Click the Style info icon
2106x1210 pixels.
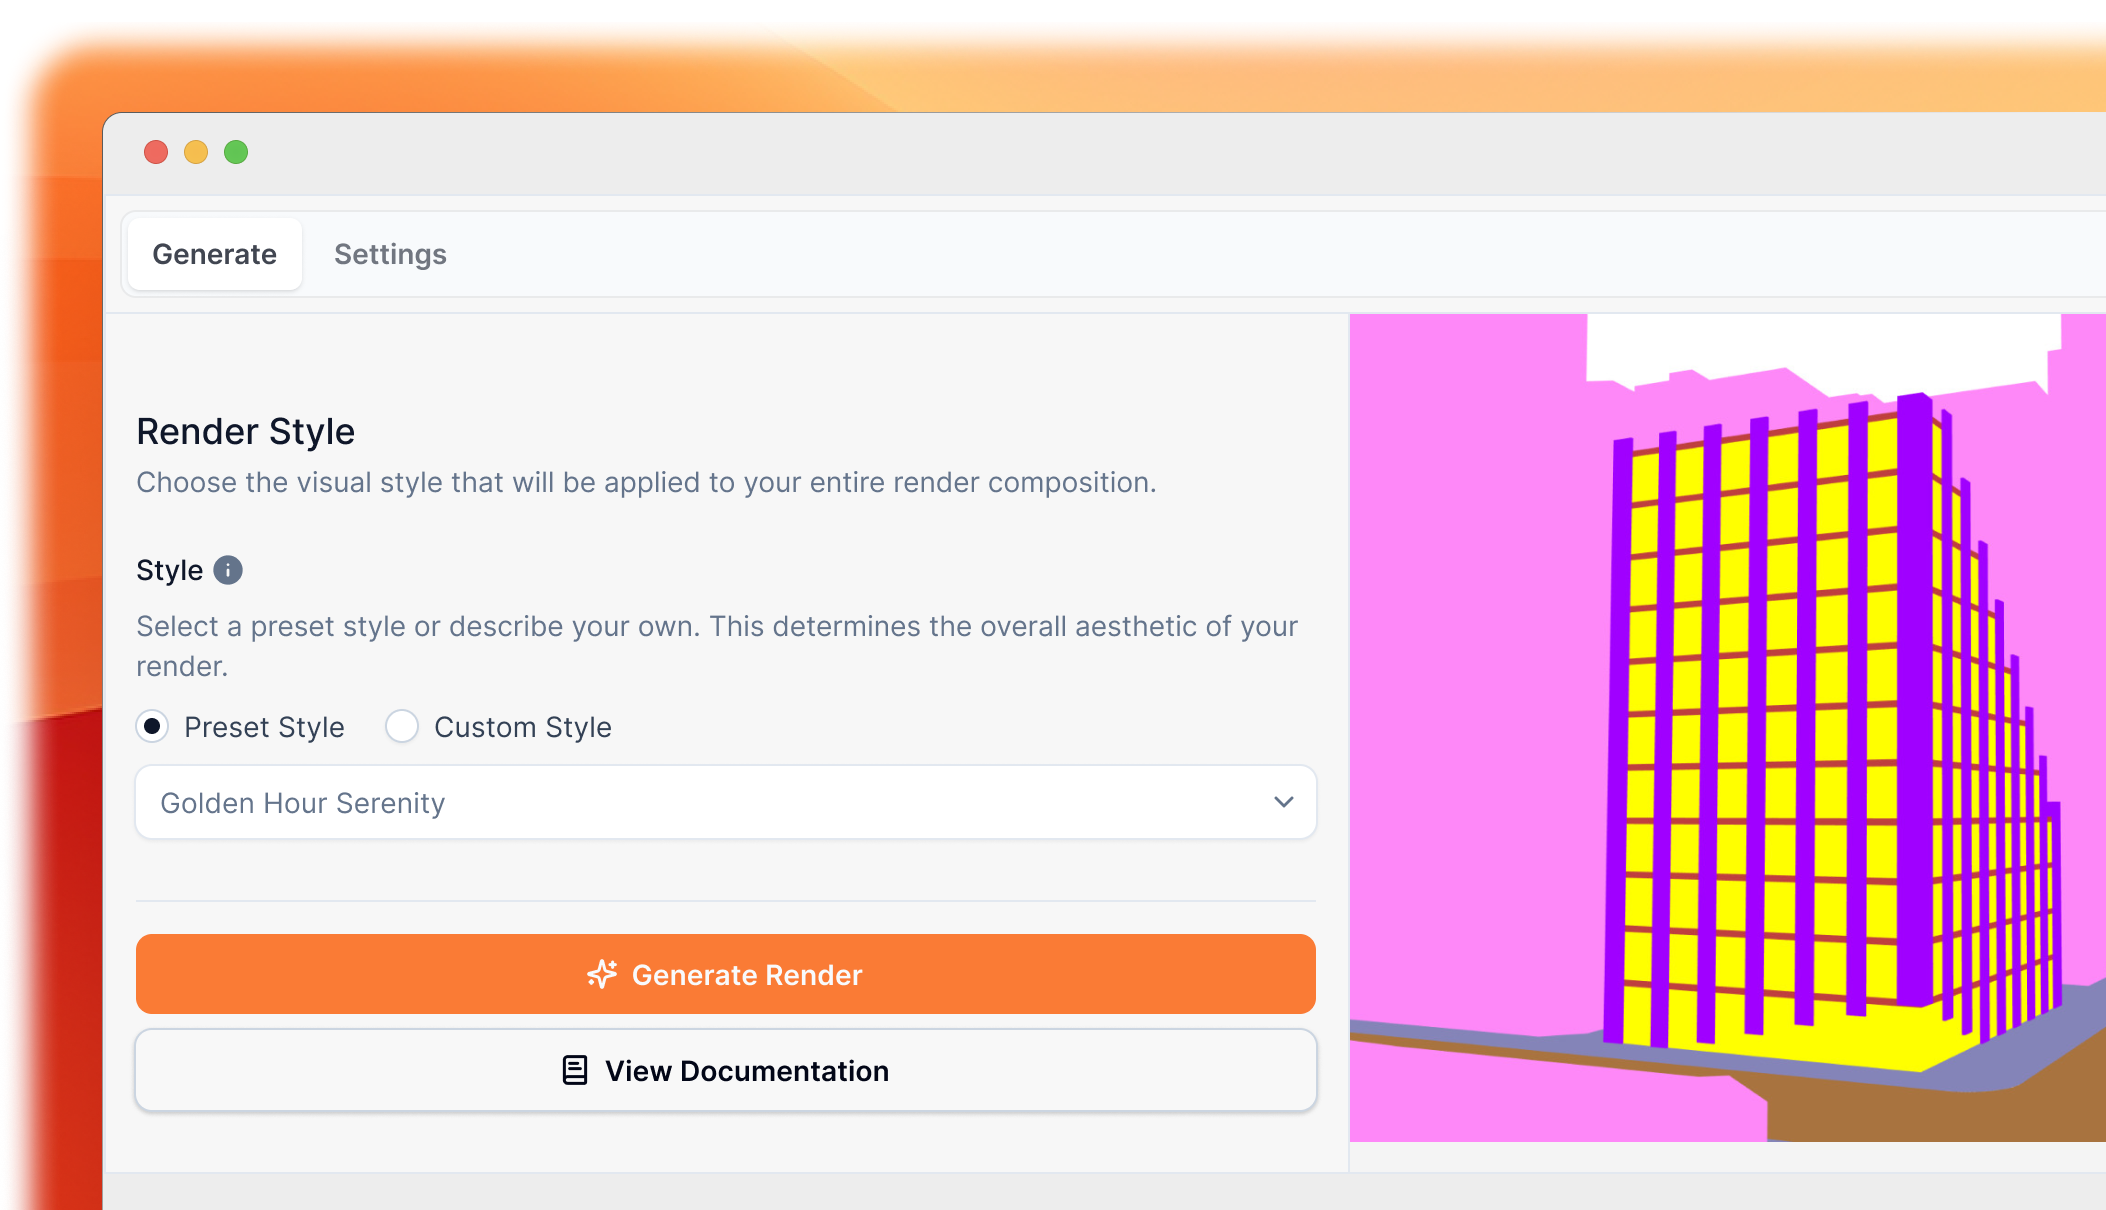point(228,570)
